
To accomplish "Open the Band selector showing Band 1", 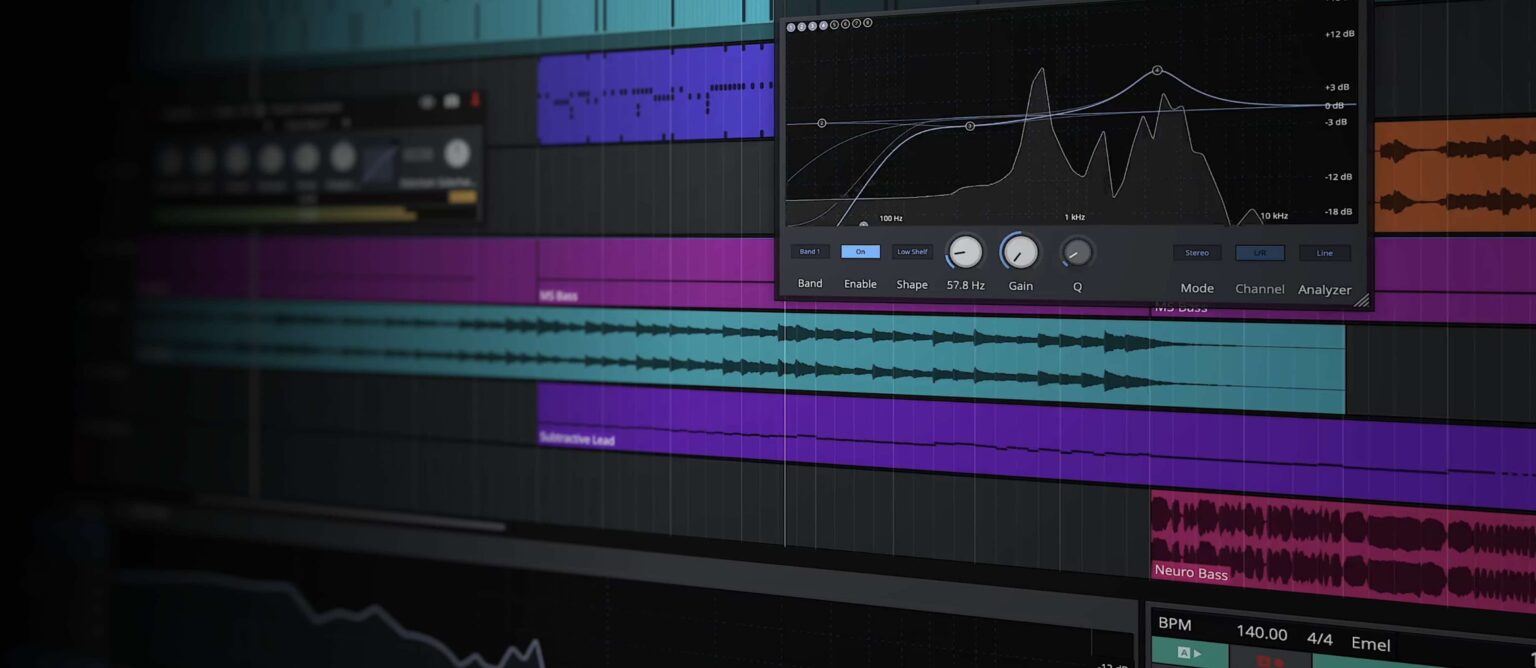I will [809, 251].
